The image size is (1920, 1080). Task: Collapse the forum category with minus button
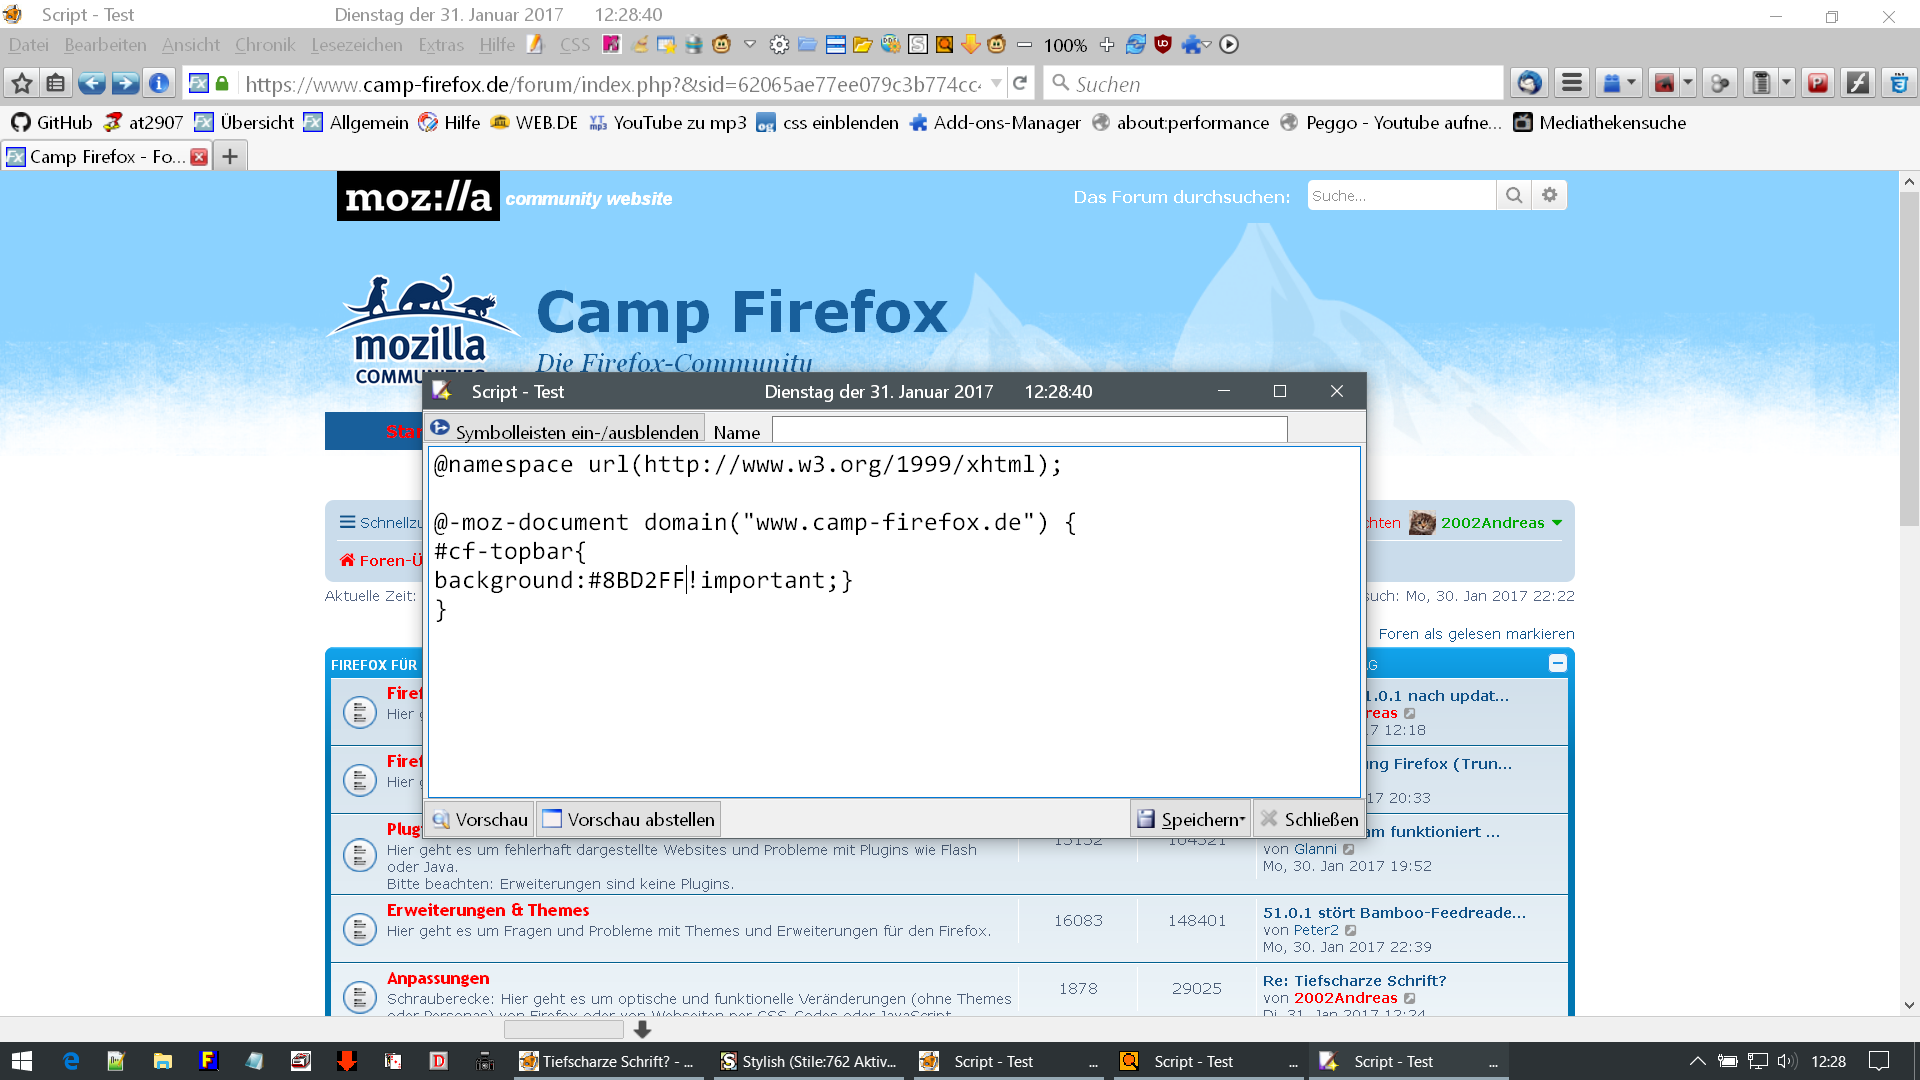(x=1557, y=664)
